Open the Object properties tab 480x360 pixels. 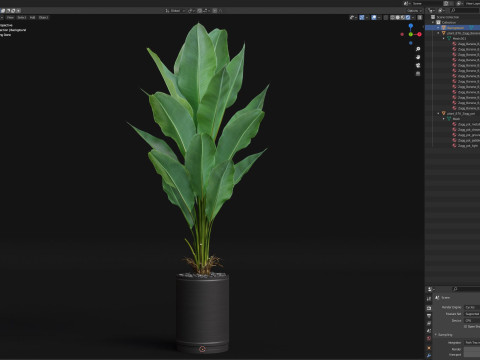[x=429, y=348]
